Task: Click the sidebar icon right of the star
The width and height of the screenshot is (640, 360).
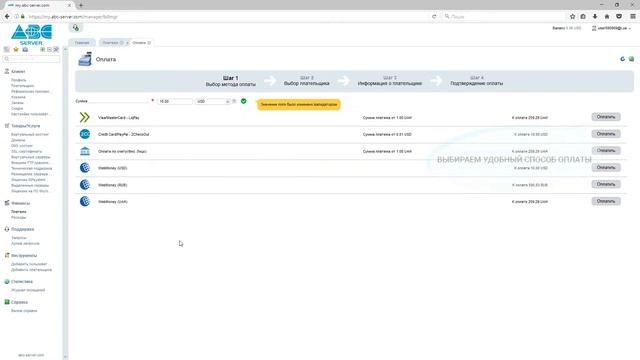Action: point(25,49)
